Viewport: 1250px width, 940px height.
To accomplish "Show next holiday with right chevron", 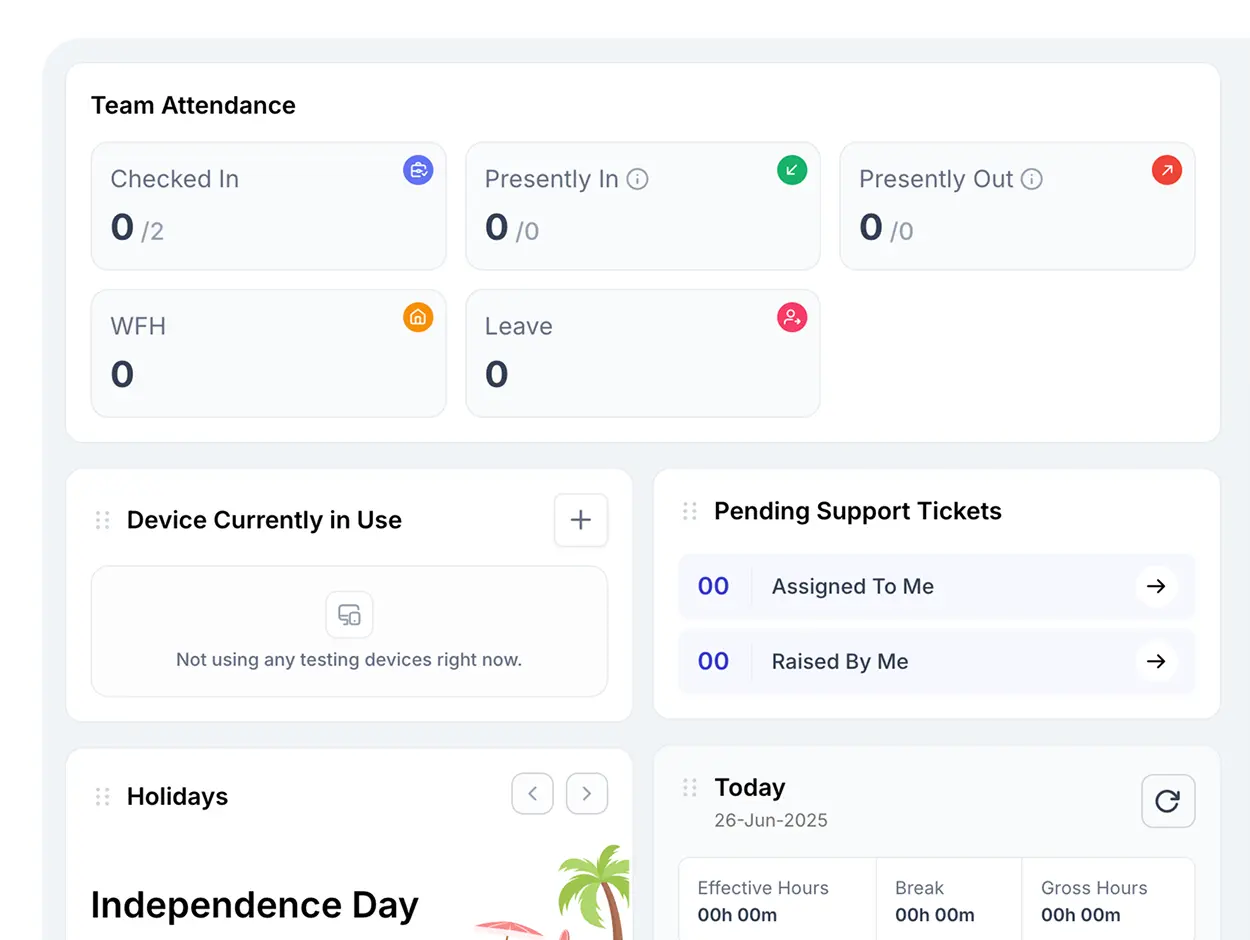I will (x=587, y=794).
